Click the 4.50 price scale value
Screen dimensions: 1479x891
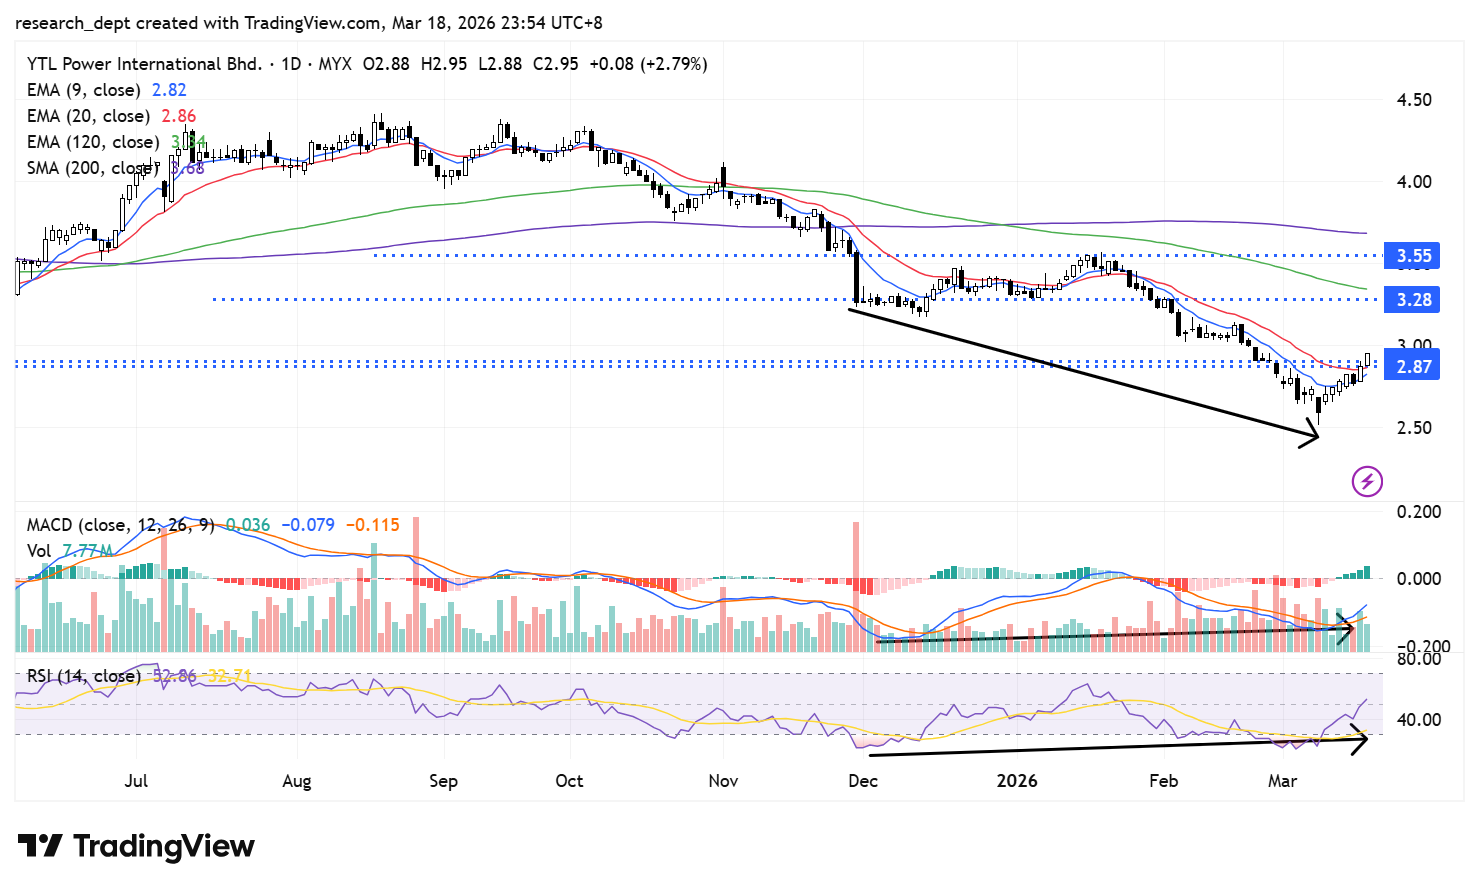coord(1413,100)
